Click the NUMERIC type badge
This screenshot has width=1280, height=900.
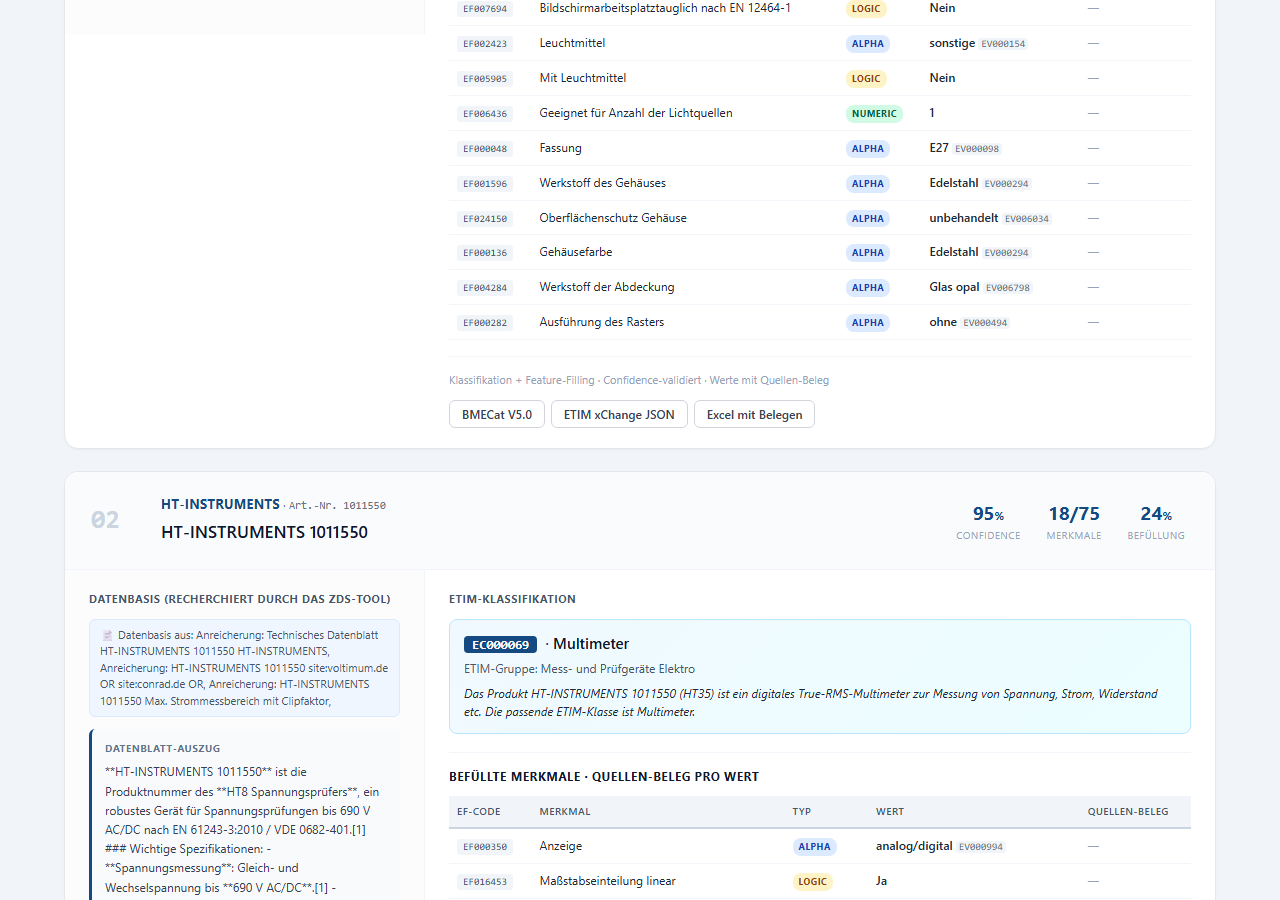(x=874, y=114)
